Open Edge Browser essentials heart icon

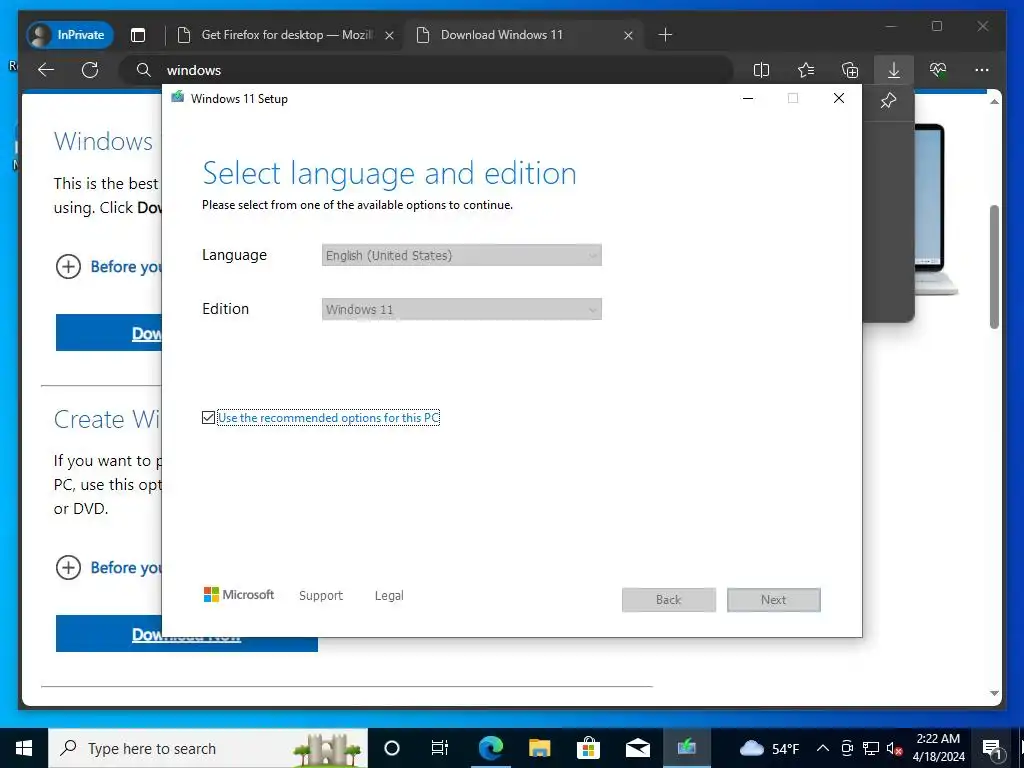pyautogui.click(x=938, y=70)
